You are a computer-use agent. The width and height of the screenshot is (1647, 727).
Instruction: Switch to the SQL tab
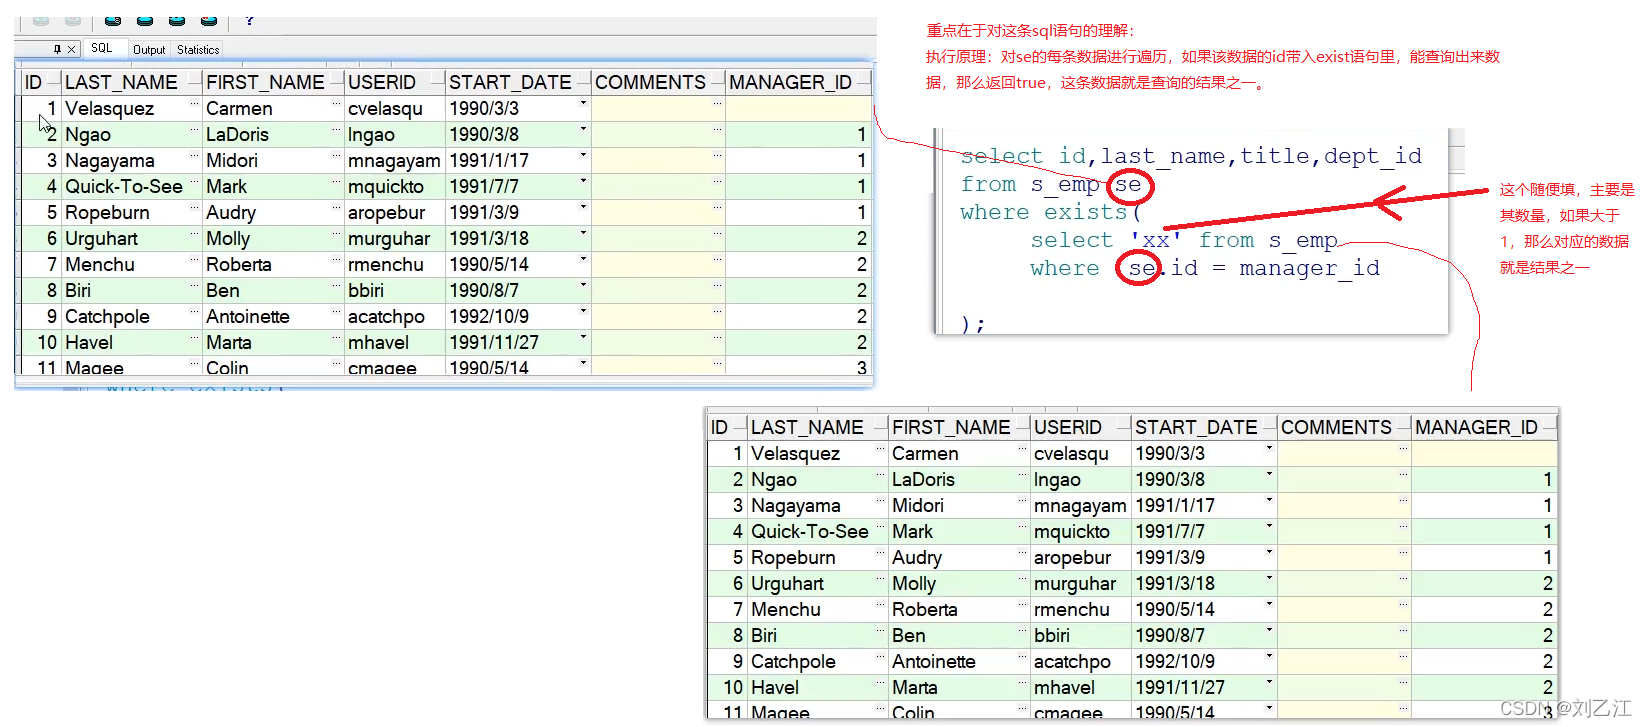pos(102,48)
